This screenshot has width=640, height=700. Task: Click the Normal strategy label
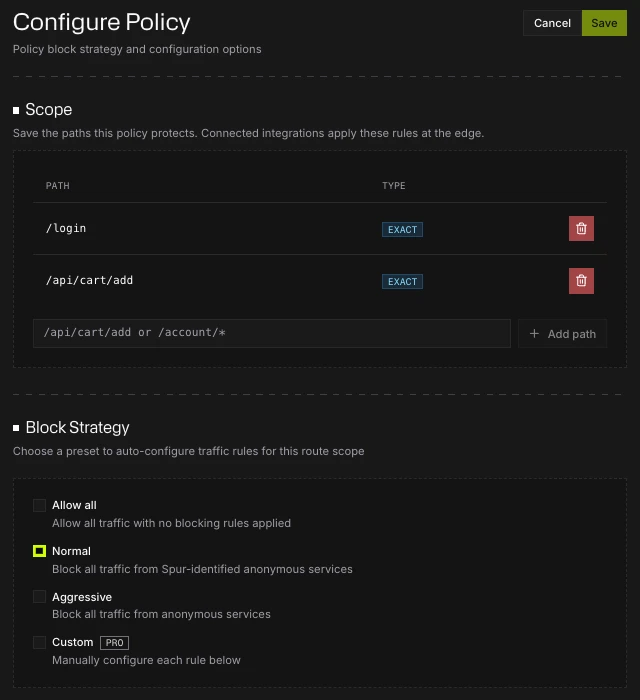click(x=71, y=551)
